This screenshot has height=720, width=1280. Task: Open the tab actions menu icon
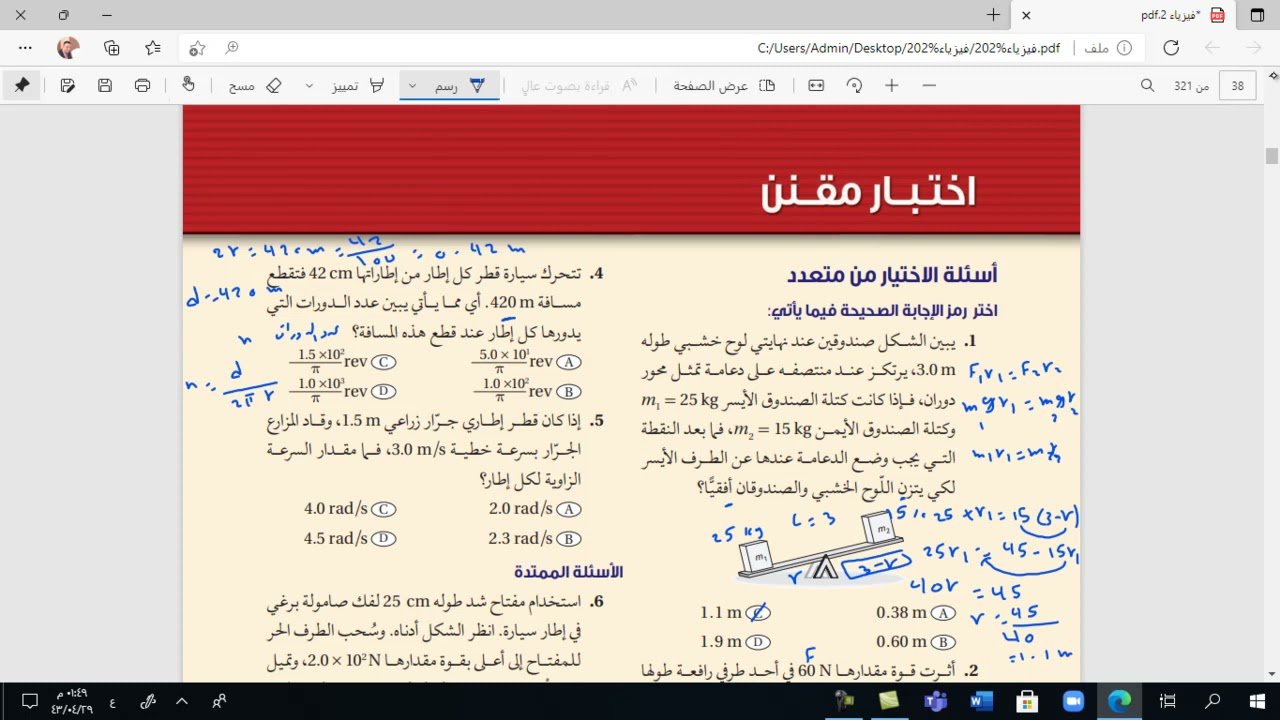1257,15
